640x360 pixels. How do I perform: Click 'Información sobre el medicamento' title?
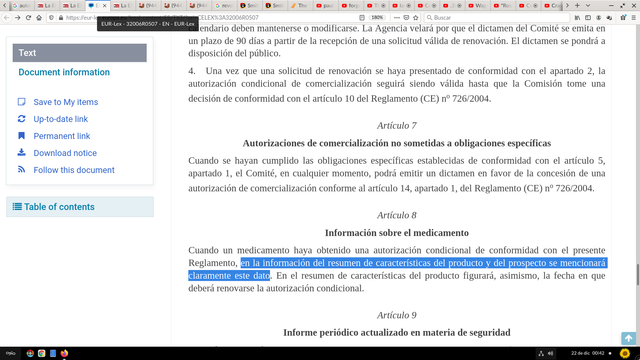click(x=397, y=233)
